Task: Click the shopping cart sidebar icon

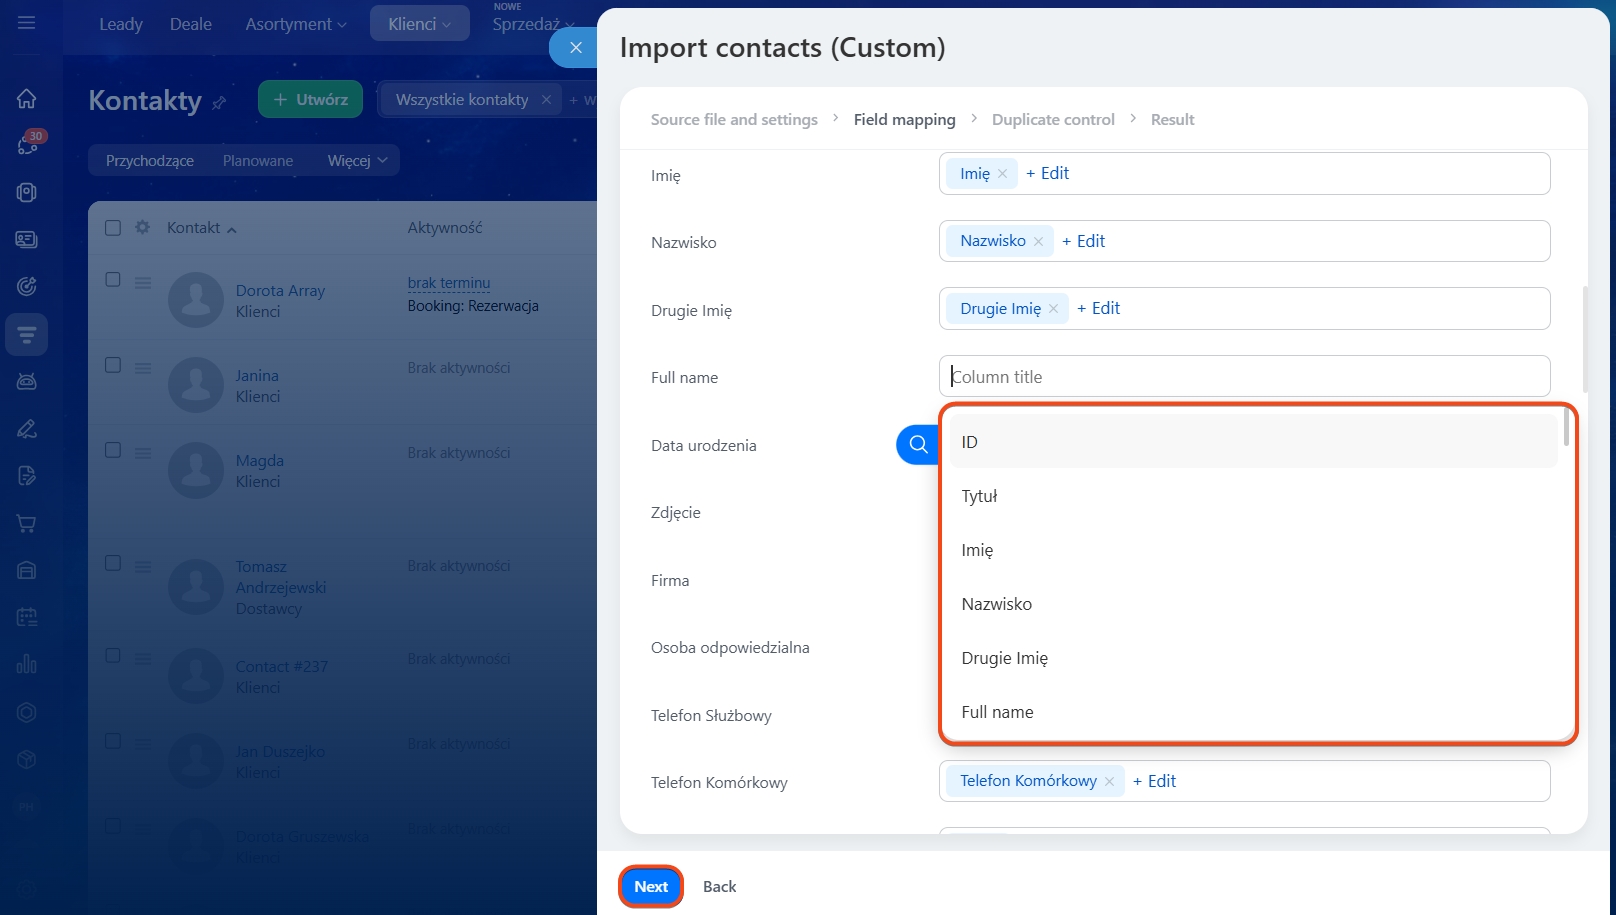Action: [27, 523]
